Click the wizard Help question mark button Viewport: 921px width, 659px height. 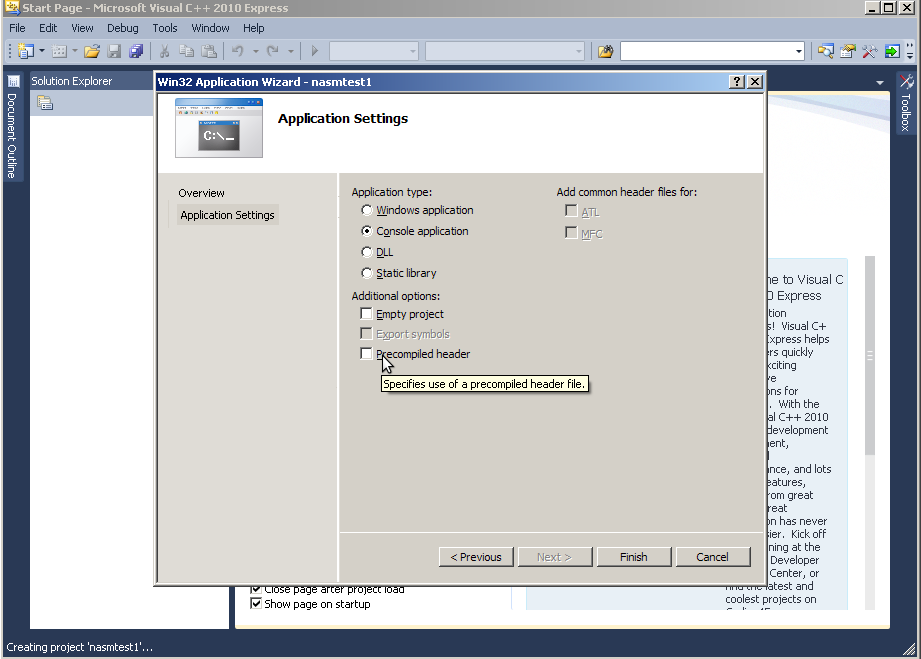pos(737,82)
